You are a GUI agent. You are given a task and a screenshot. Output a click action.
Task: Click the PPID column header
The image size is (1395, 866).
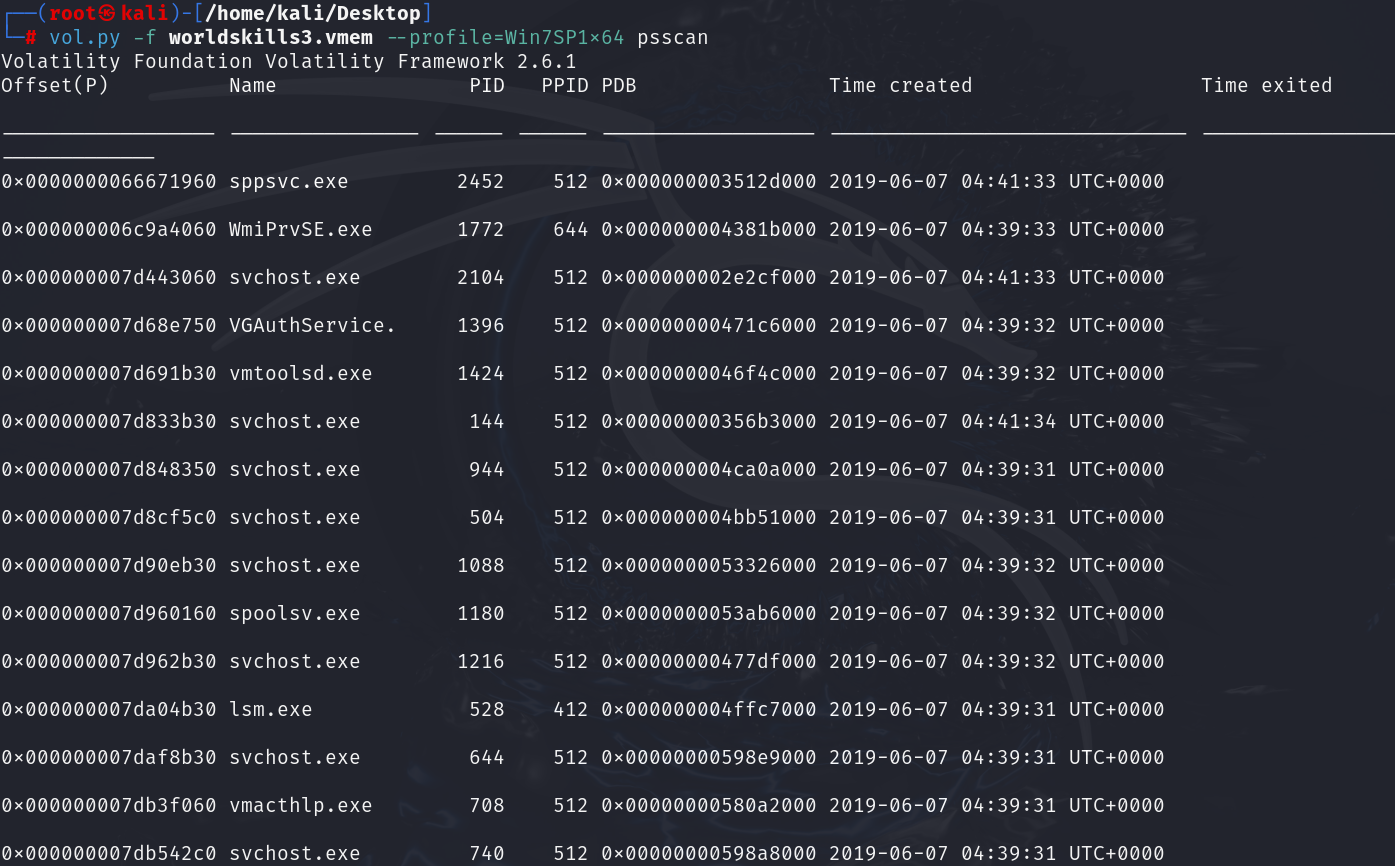(x=565, y=85)
